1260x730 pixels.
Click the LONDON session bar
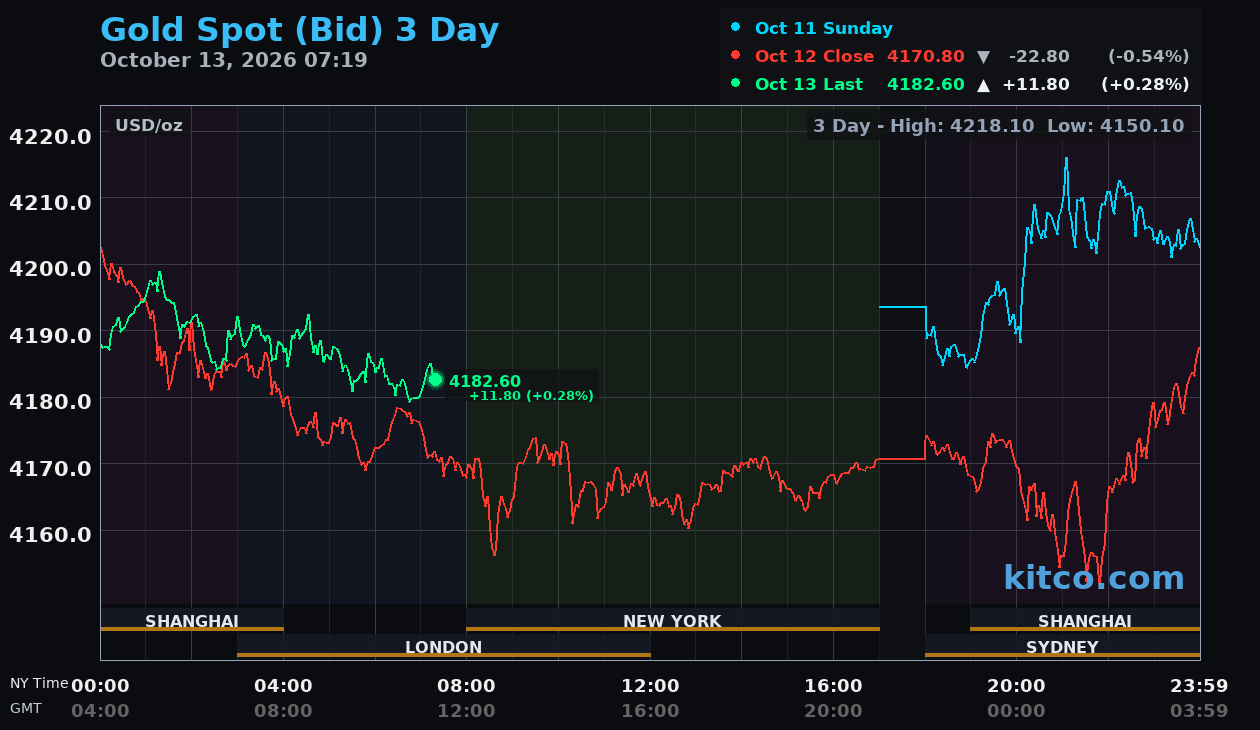pos(444,647)
